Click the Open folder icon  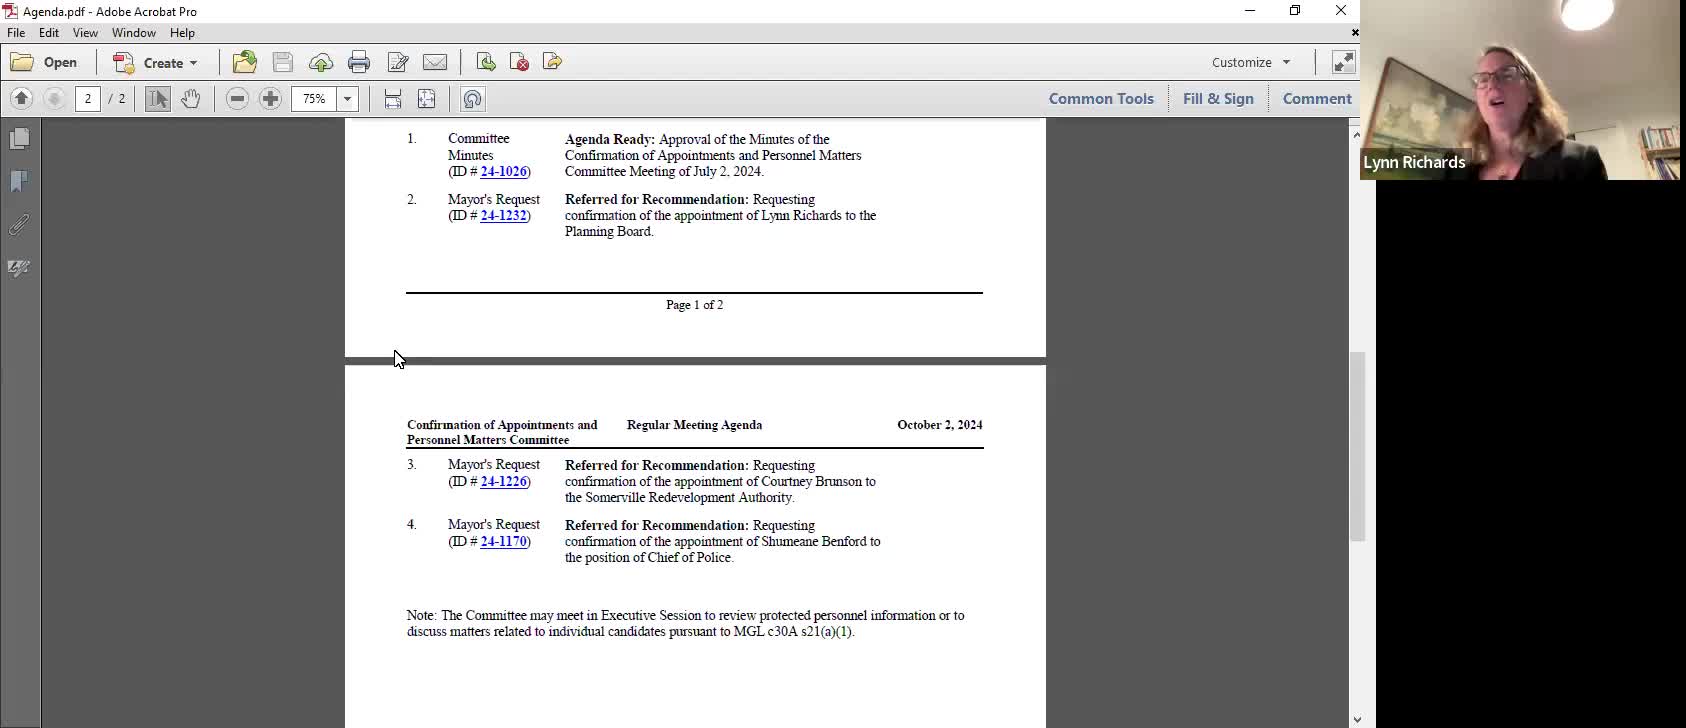[22, 62]
